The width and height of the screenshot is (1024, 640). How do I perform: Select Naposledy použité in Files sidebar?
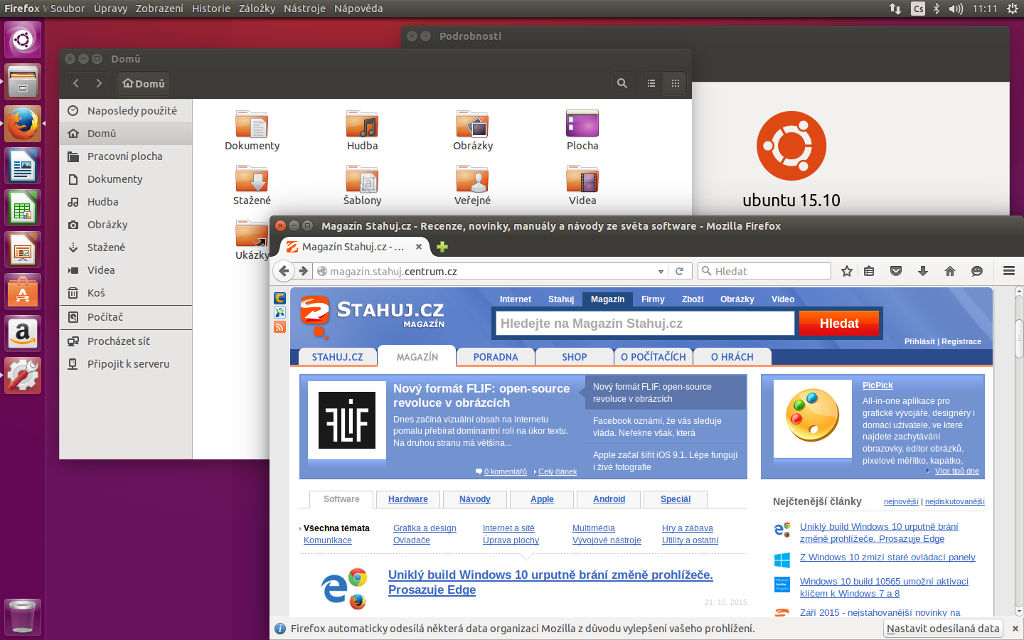pos(125,111)
